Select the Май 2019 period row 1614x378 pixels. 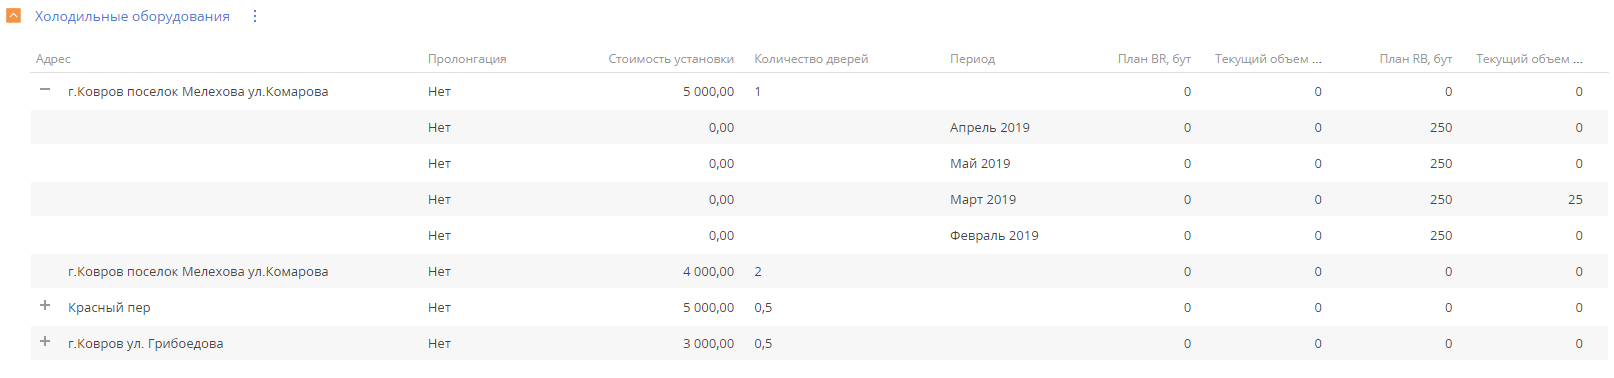click(x=819, y=163)
